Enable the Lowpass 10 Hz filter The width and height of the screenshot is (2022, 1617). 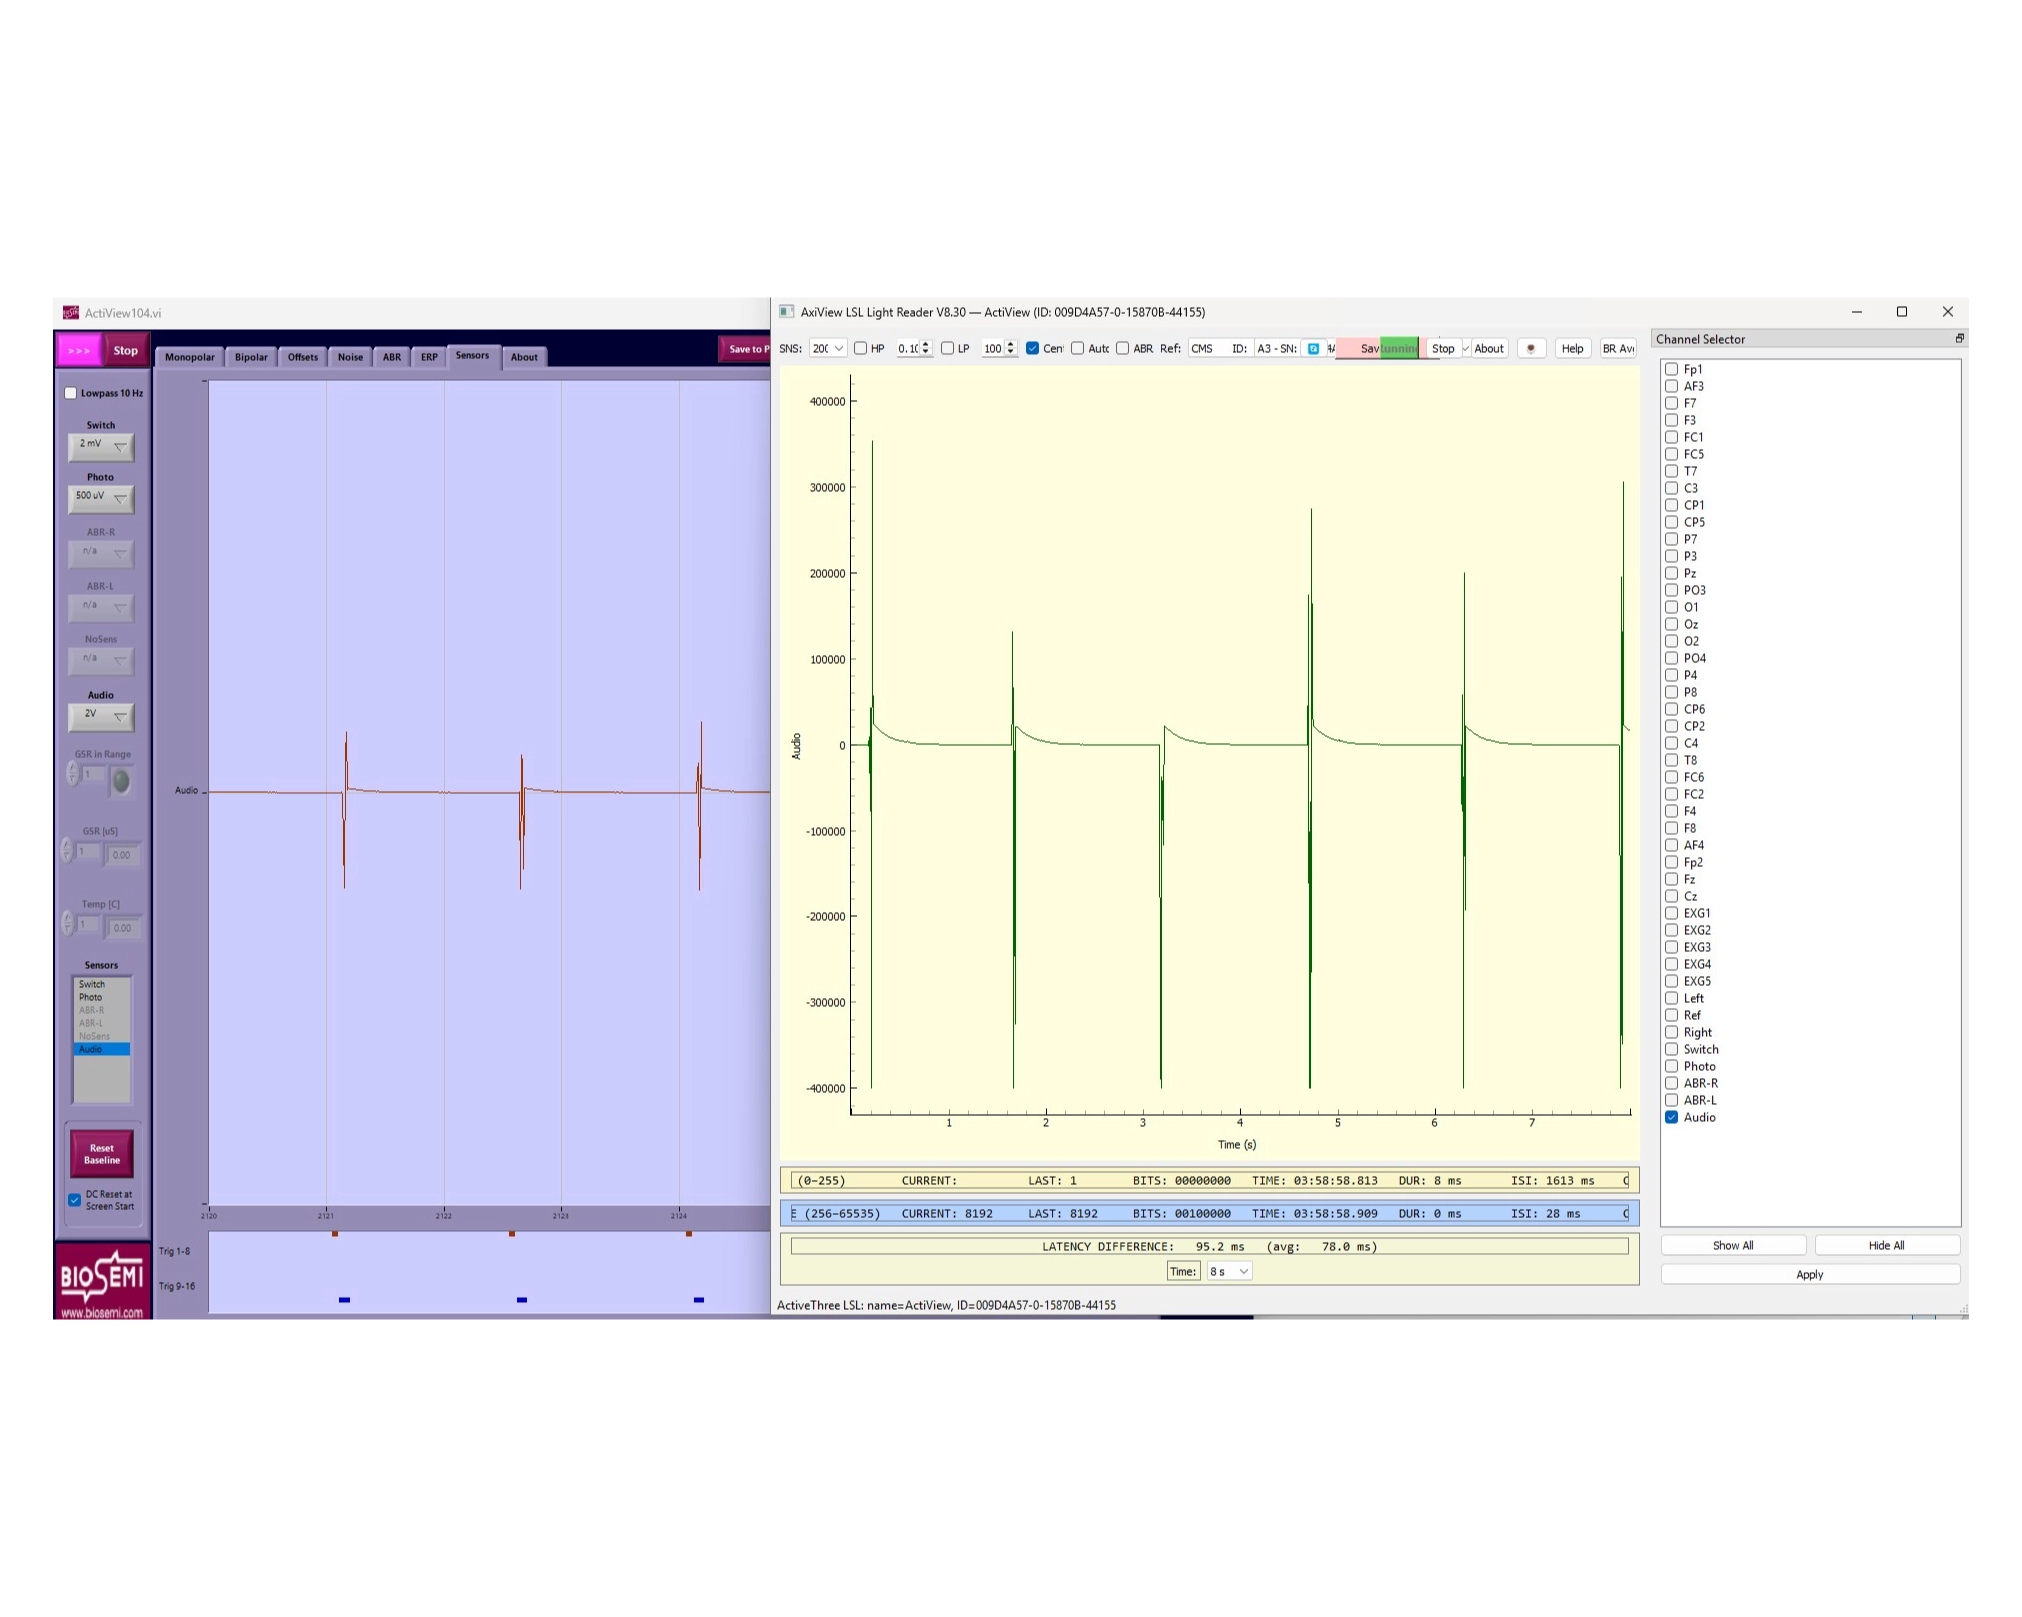pos(70,393)
